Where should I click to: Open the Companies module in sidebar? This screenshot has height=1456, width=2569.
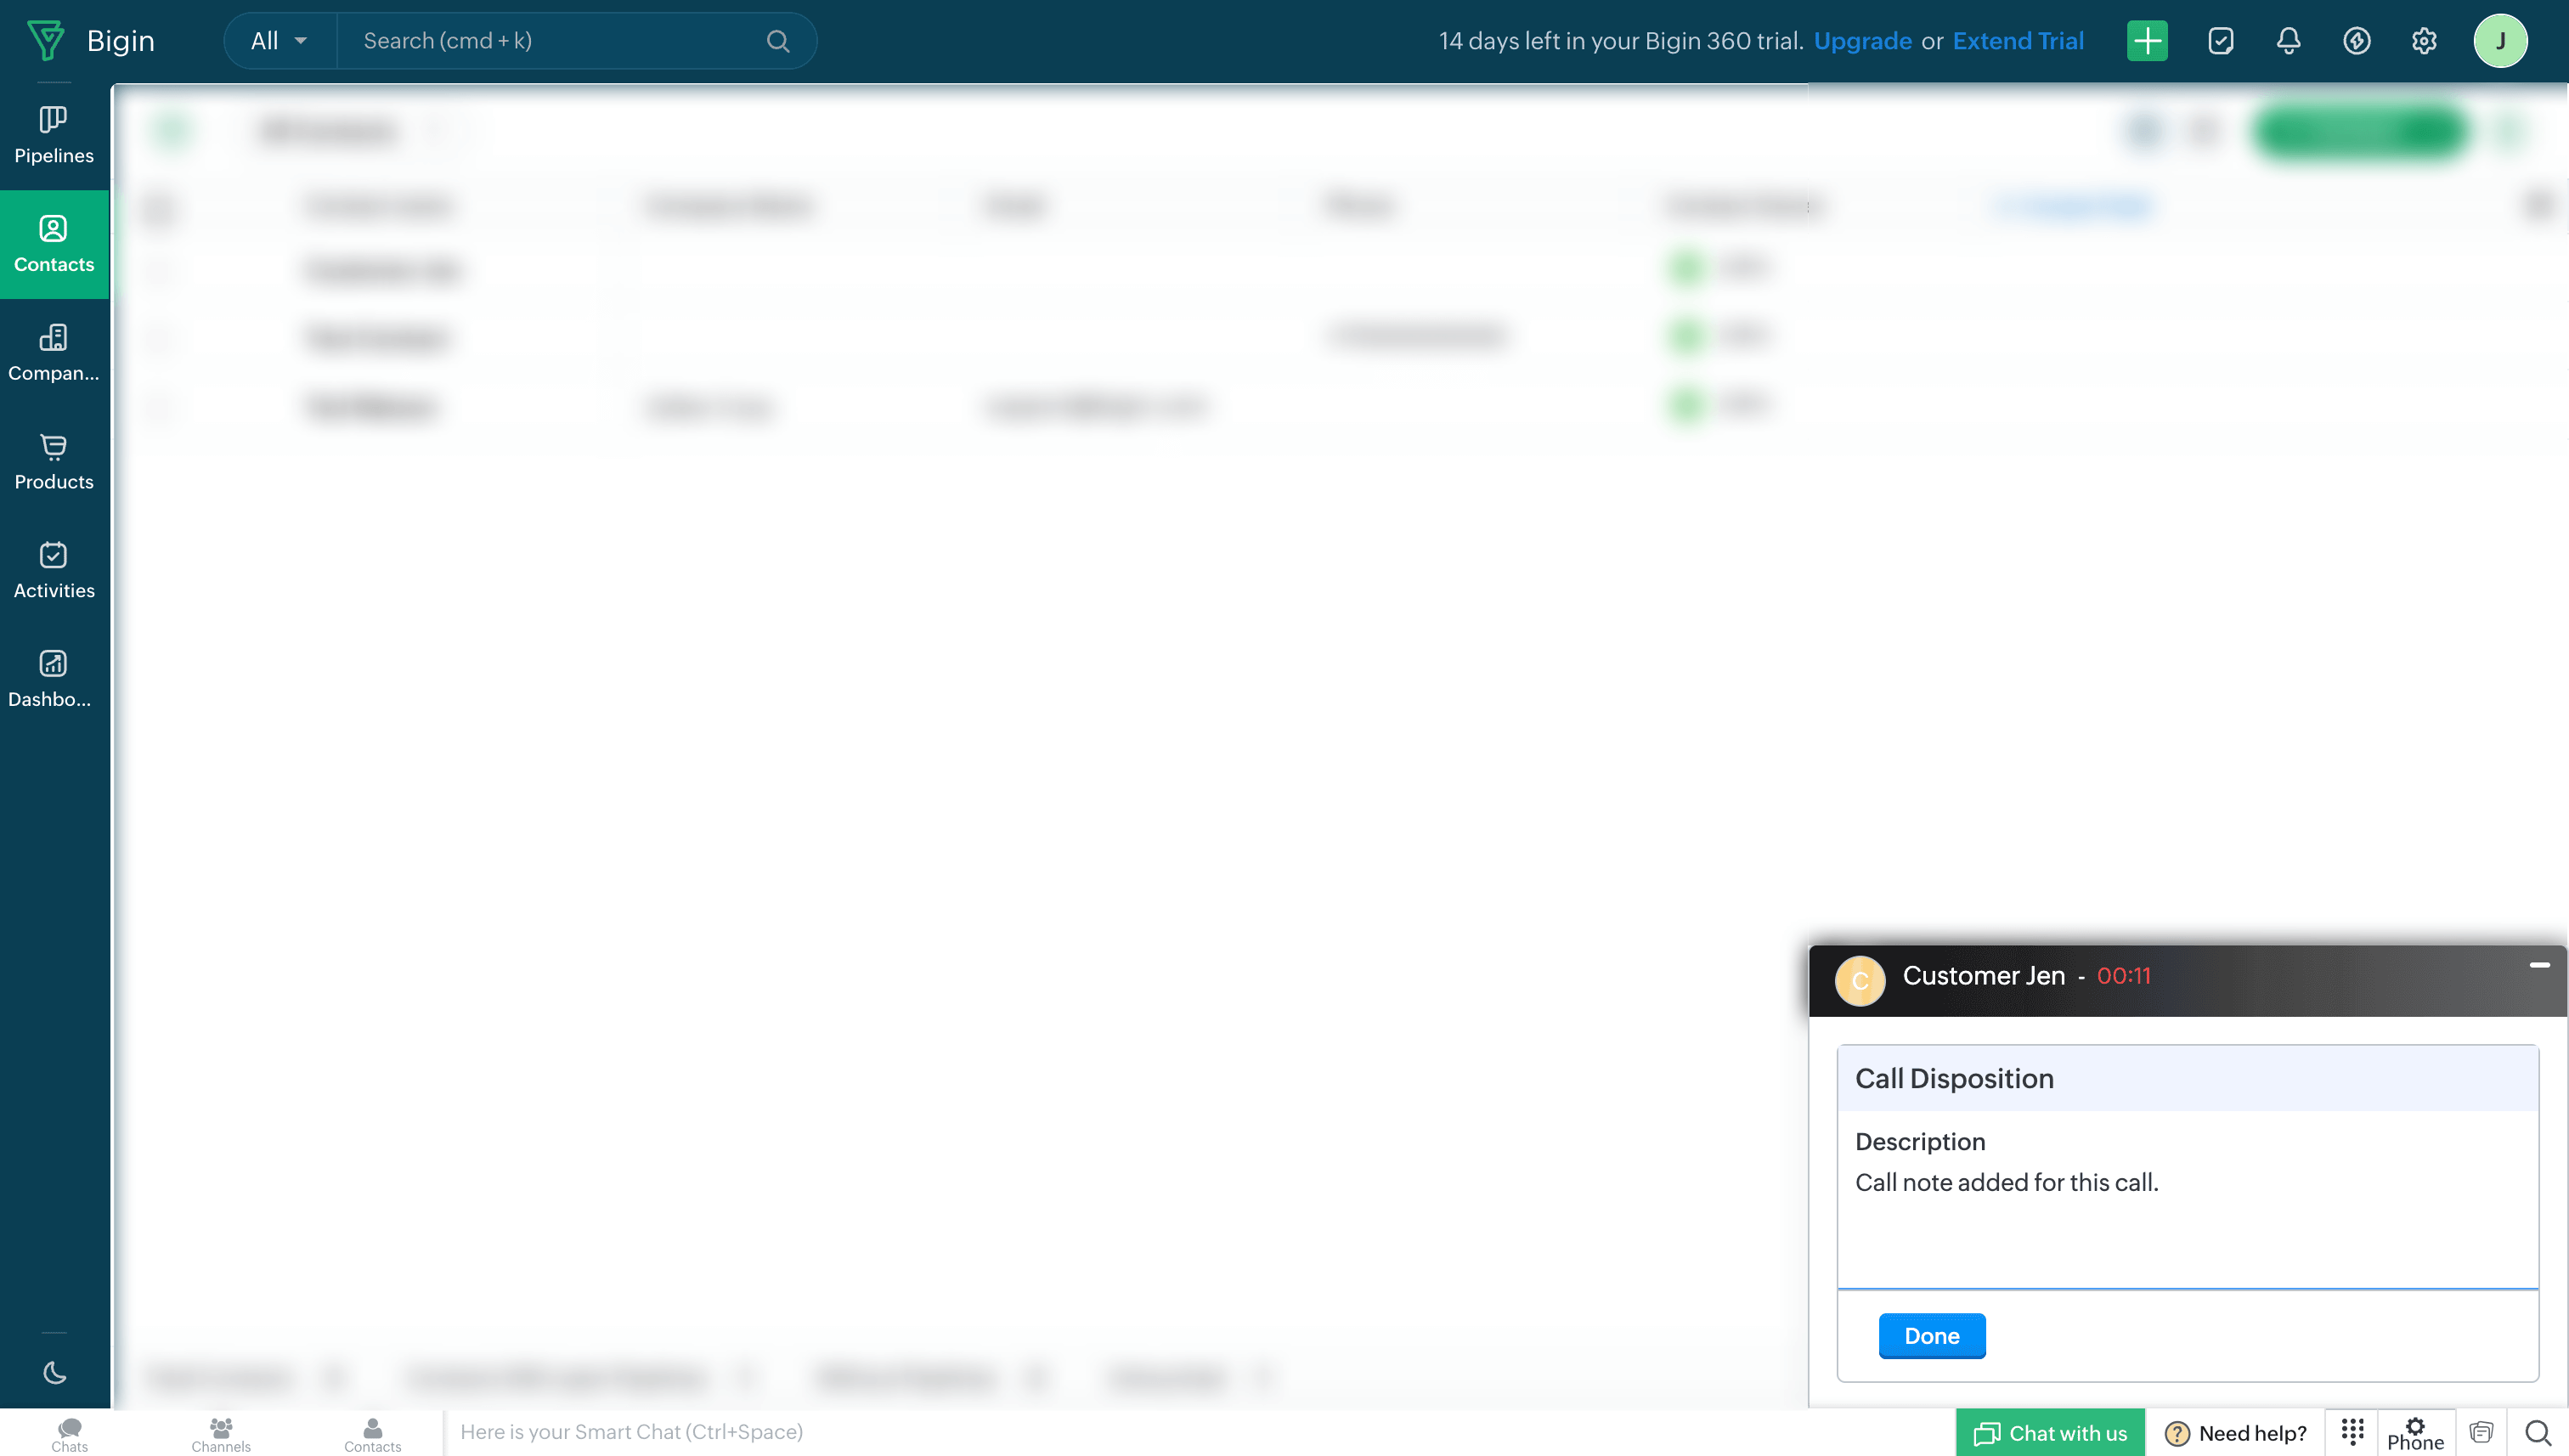pyautogui.click(x=54, y=353)
